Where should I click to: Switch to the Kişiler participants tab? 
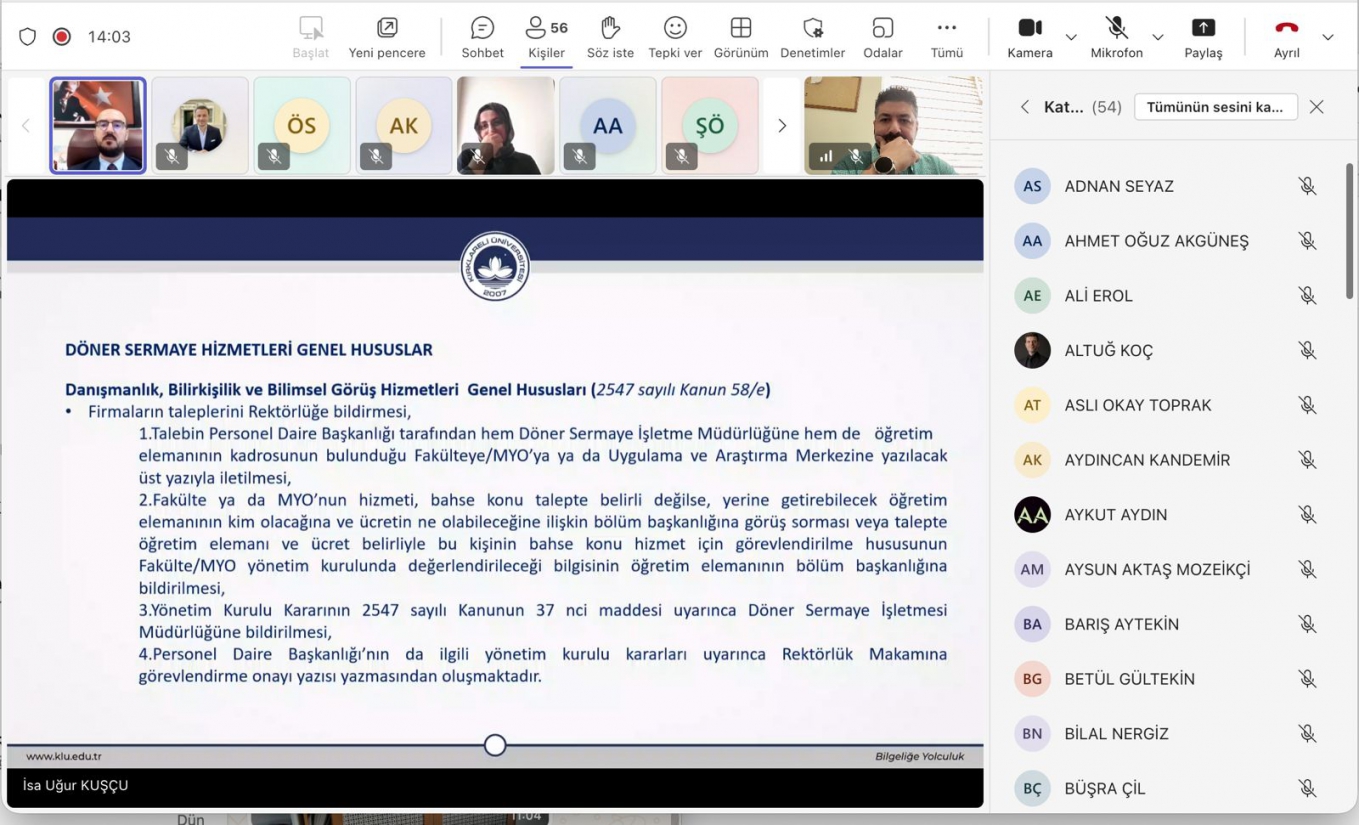point(547,37)
